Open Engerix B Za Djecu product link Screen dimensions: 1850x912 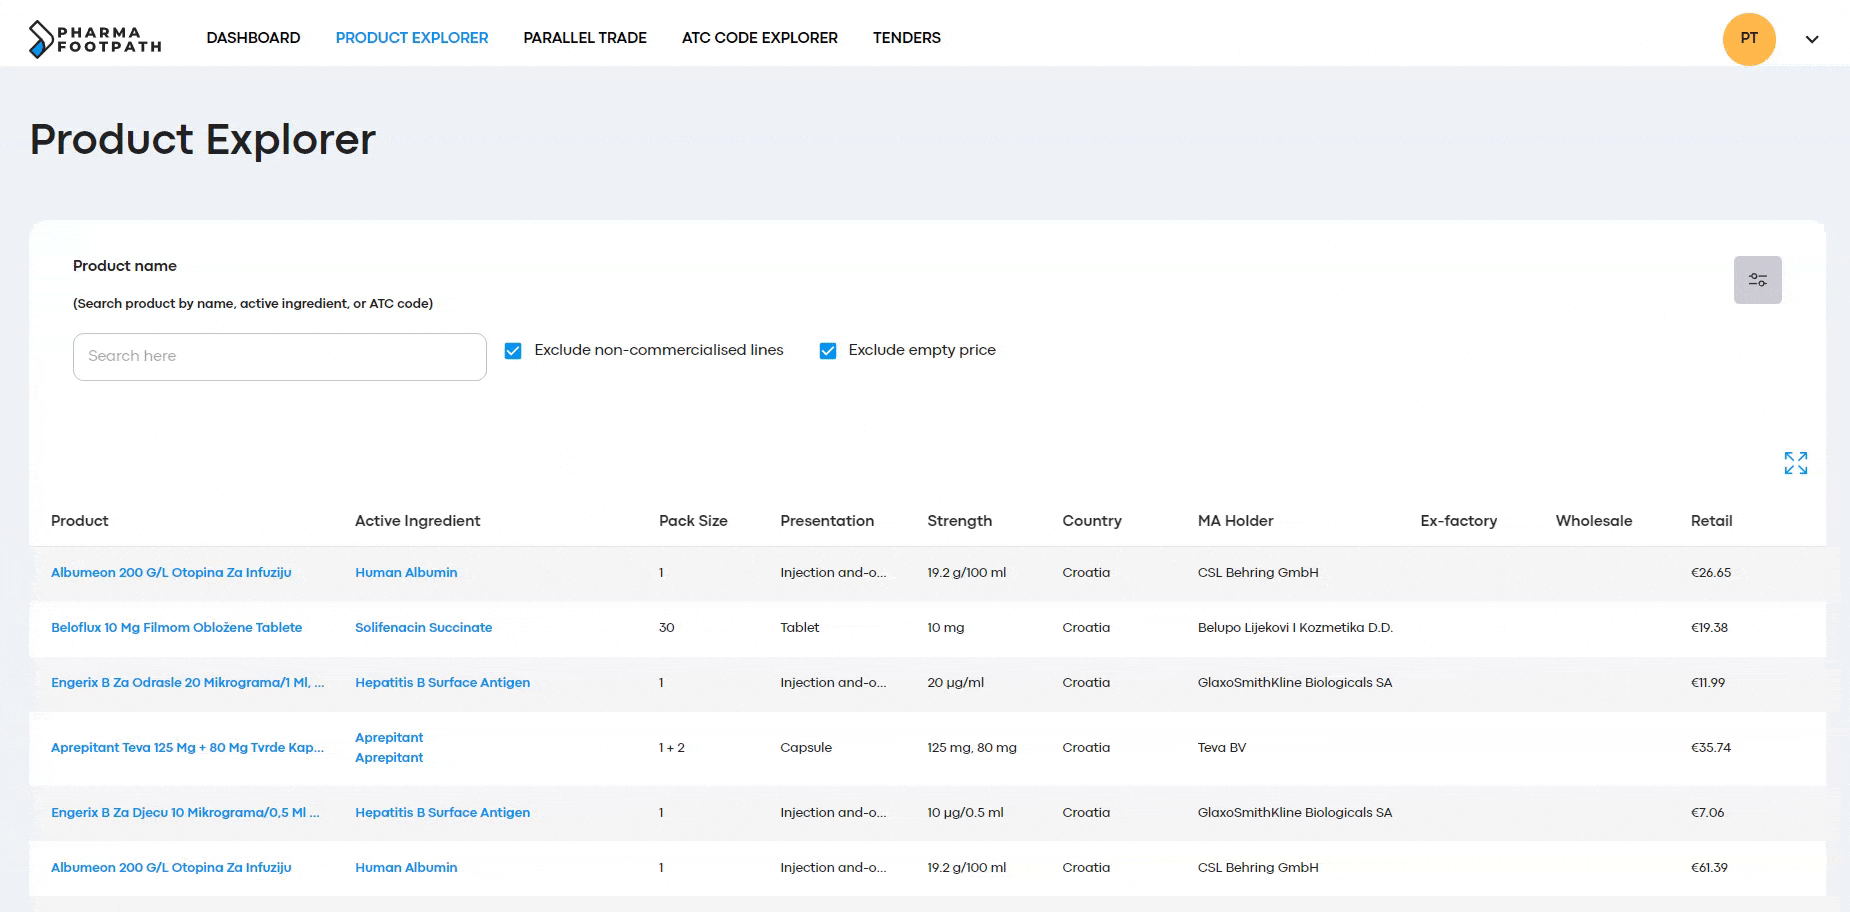pyautogui.click(x=185, y=813)
